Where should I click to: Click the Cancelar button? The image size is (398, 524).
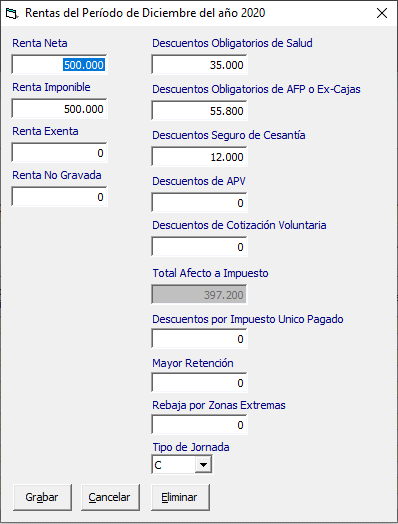click(110, 497)
